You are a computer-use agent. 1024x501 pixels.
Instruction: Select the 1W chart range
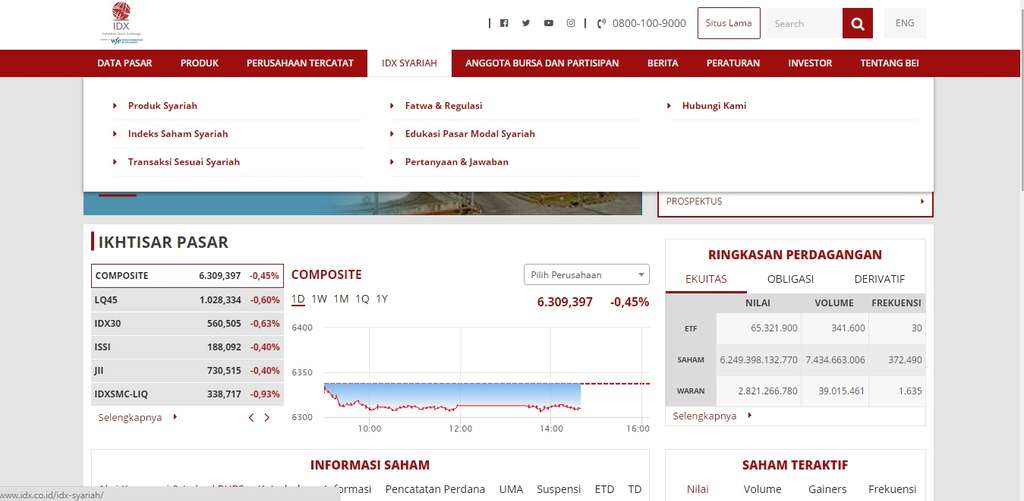point(319,299)
